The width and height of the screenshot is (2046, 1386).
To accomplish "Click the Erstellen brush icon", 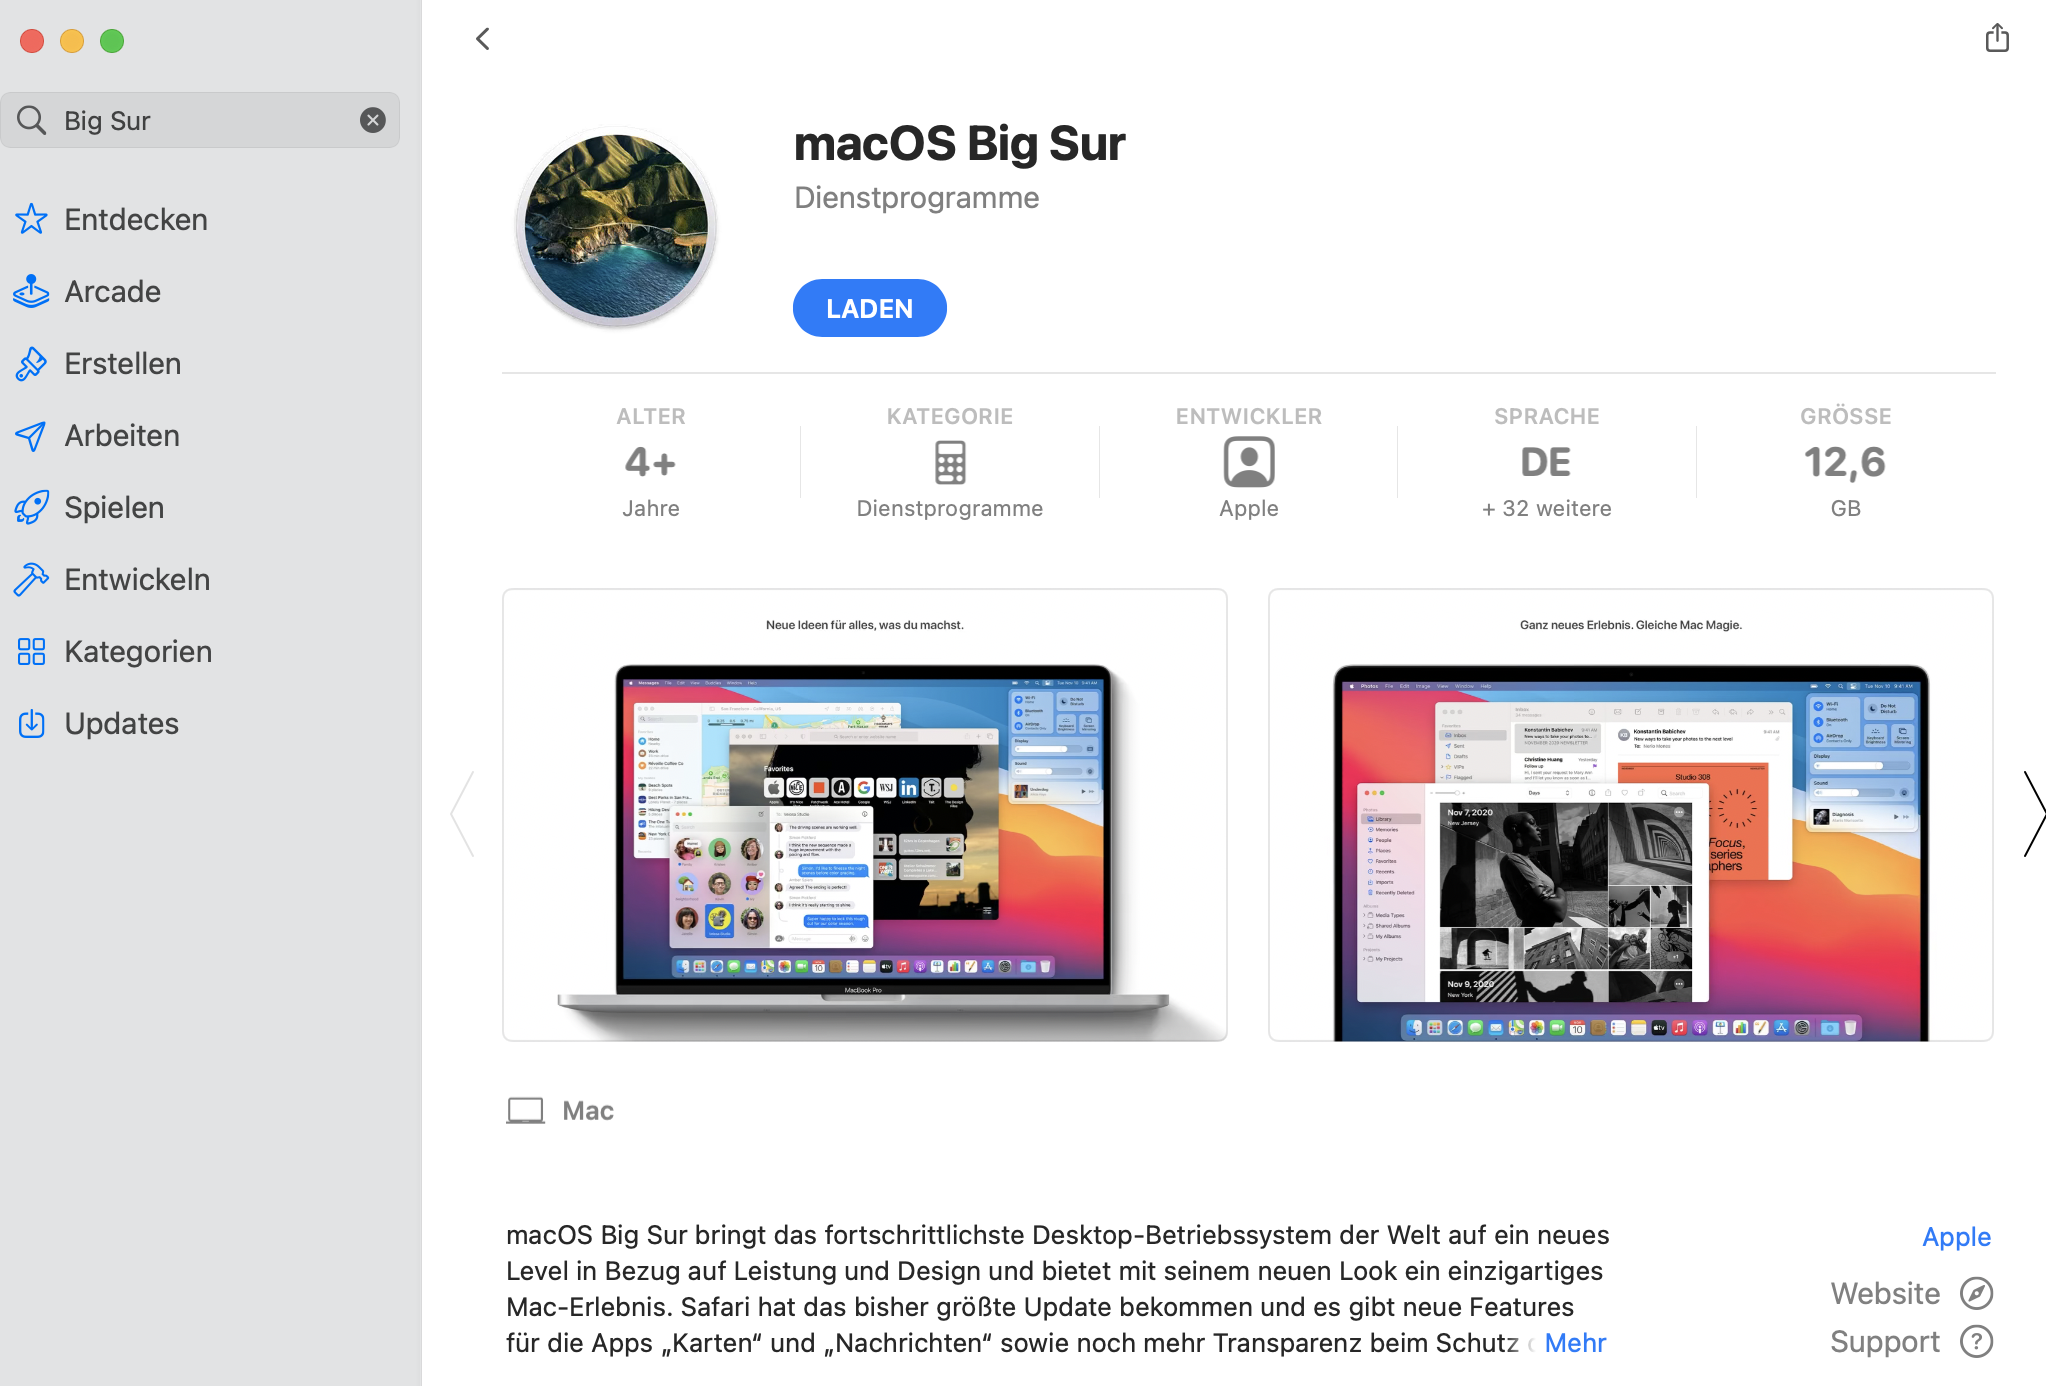I will 31,364.
